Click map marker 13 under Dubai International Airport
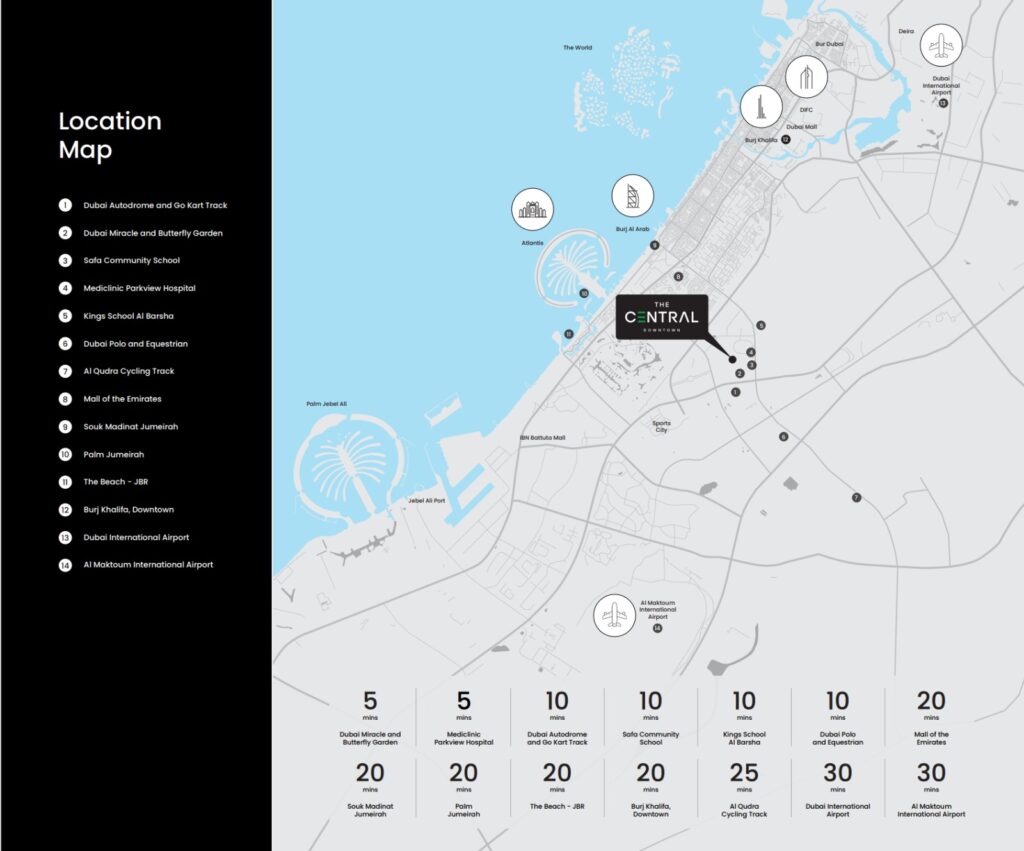1024x851 pixels. 943,103
